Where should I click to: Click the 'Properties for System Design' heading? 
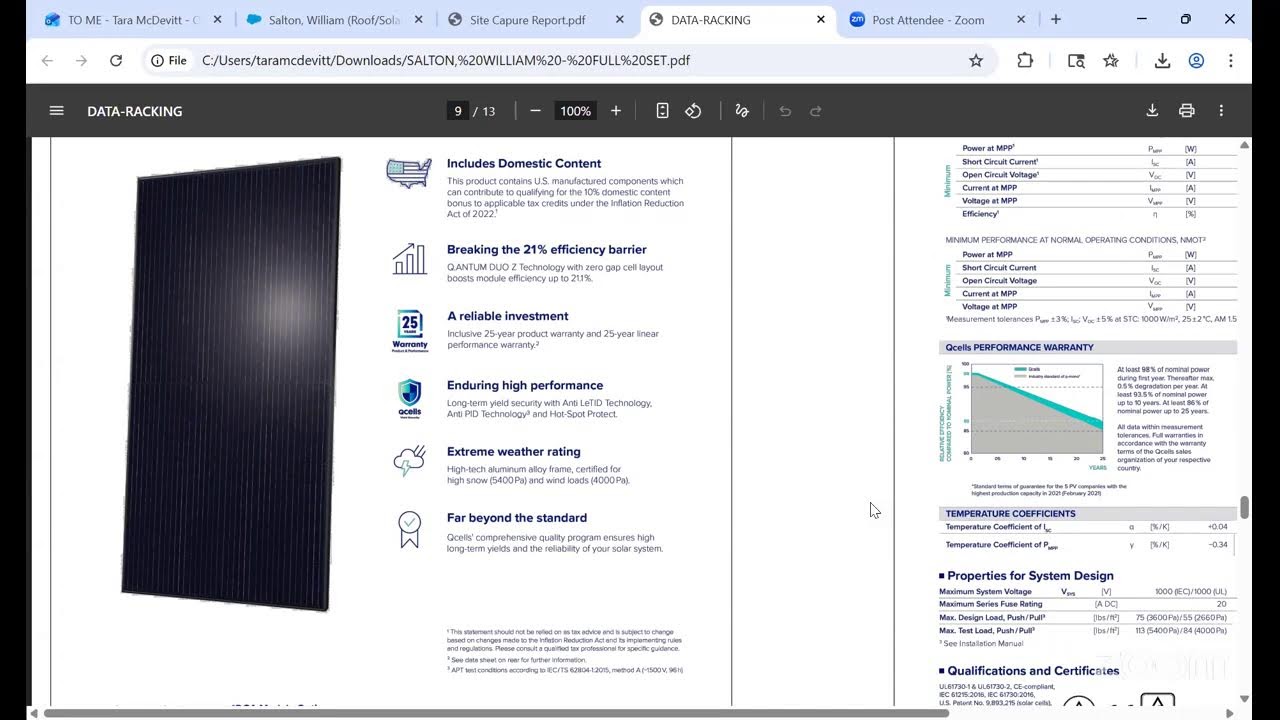point(1030,576)
